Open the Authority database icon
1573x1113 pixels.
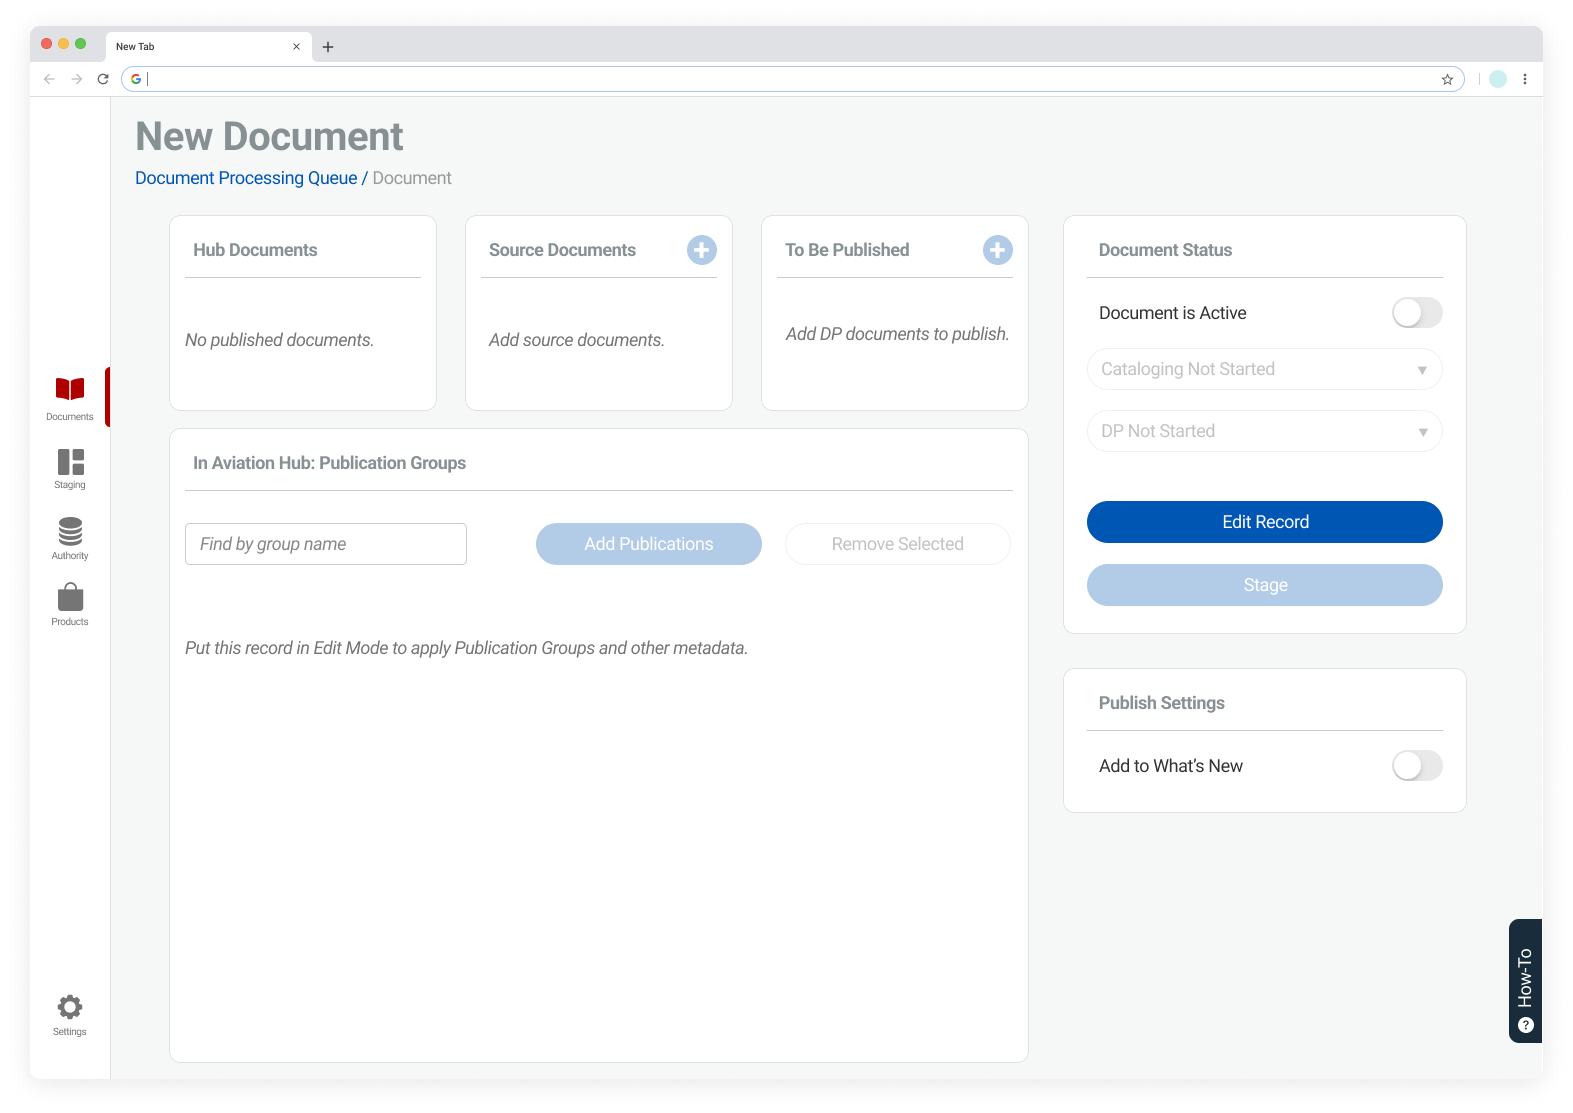[70, 531]
